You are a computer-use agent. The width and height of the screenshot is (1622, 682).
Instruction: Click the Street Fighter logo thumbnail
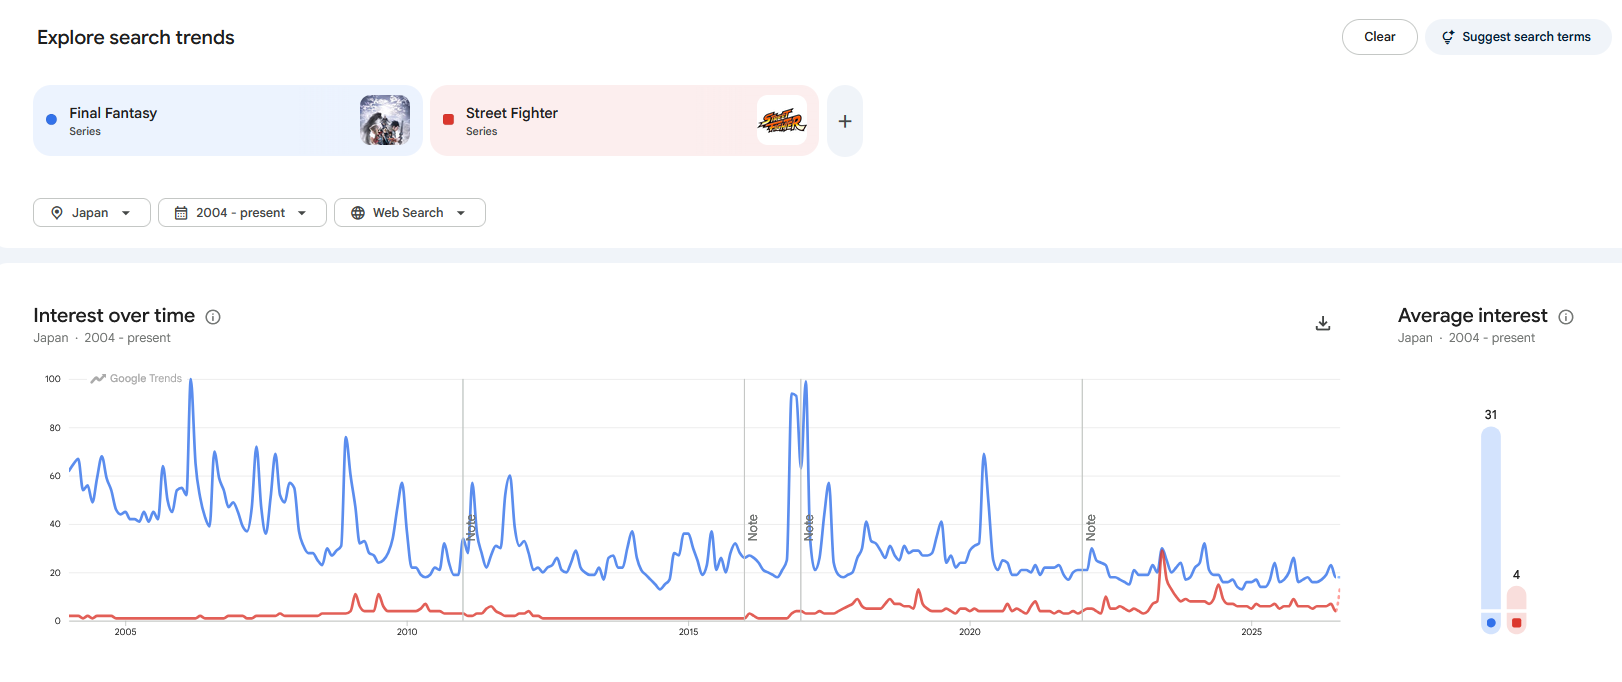click(x=782, y=120)
